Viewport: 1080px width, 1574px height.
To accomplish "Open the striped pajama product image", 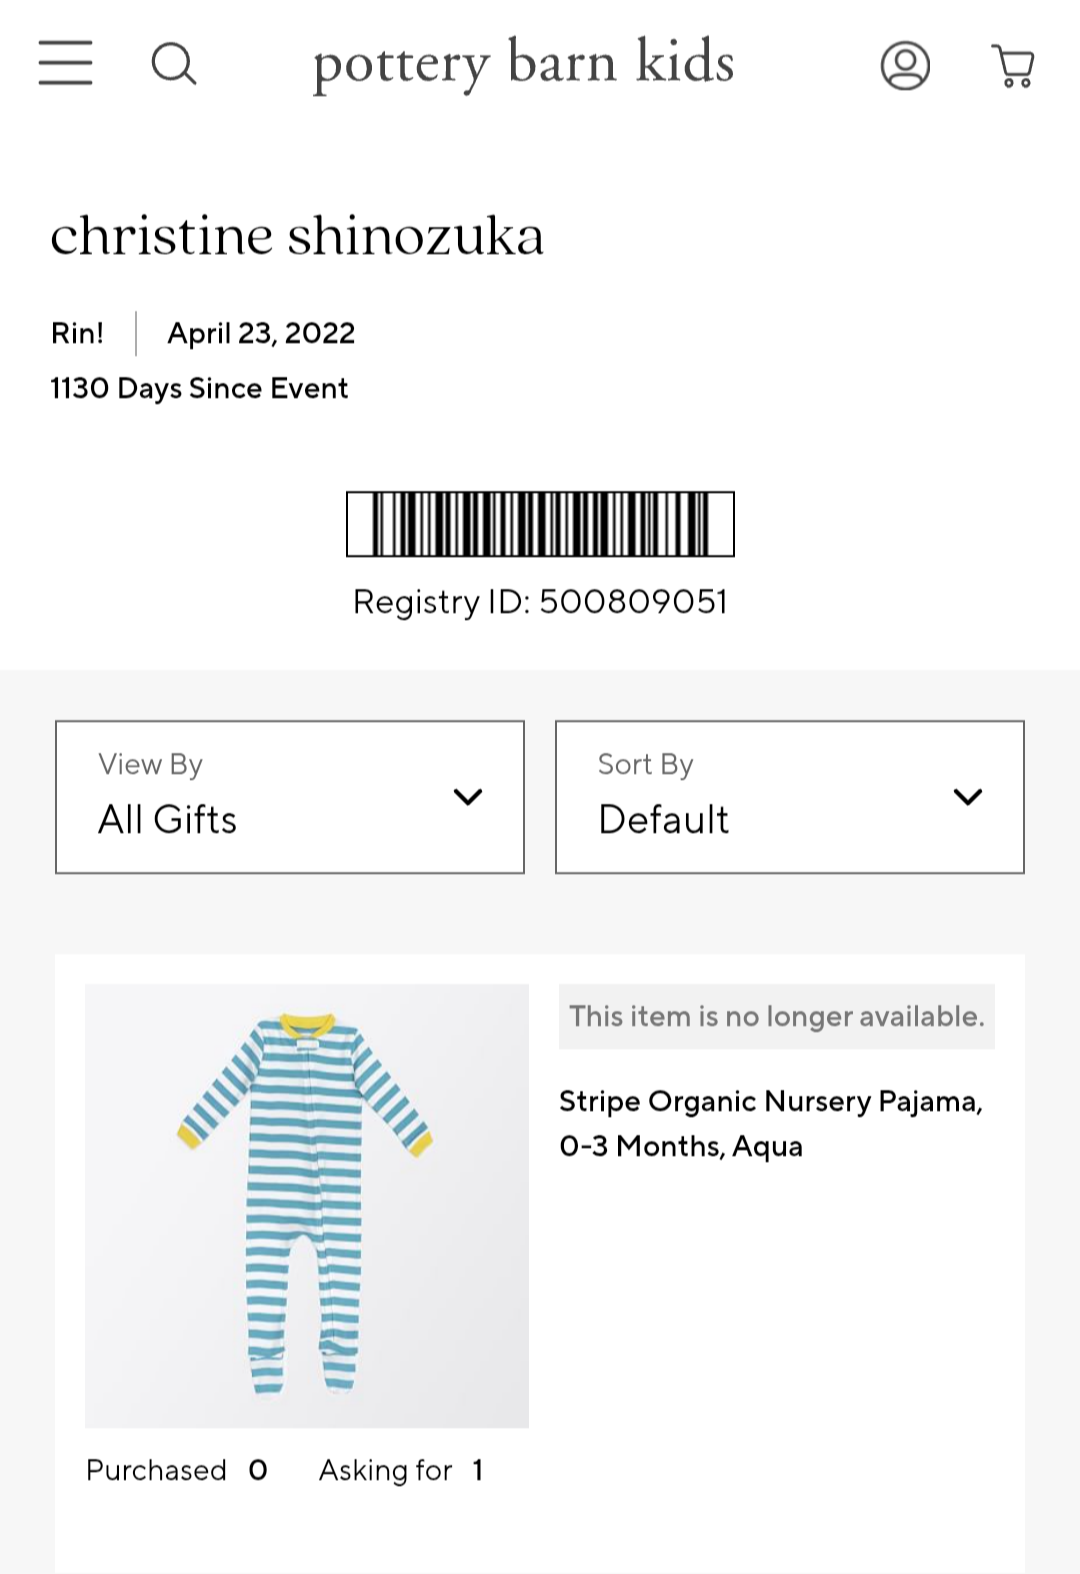I will pyautogui.click(x=307, y=1205).
